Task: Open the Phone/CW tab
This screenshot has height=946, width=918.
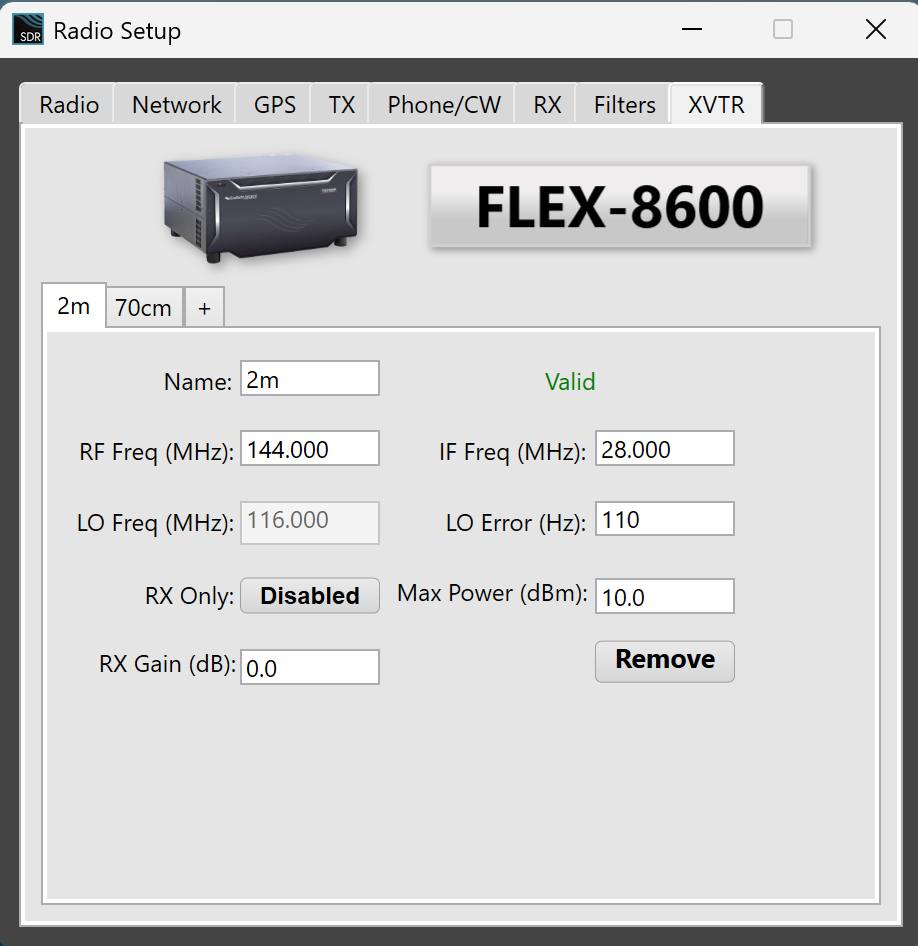Action: (x=443, y=105)
